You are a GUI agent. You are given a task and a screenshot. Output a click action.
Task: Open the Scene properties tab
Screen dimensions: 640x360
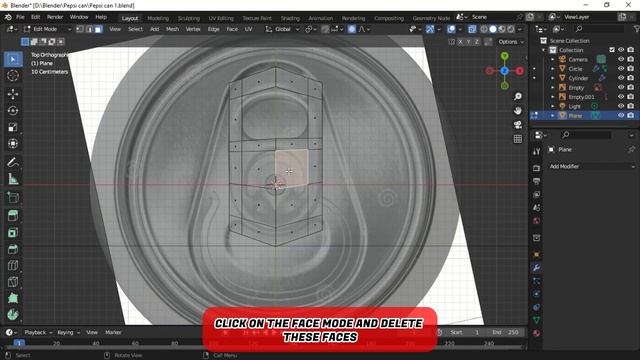pos(536,208)
